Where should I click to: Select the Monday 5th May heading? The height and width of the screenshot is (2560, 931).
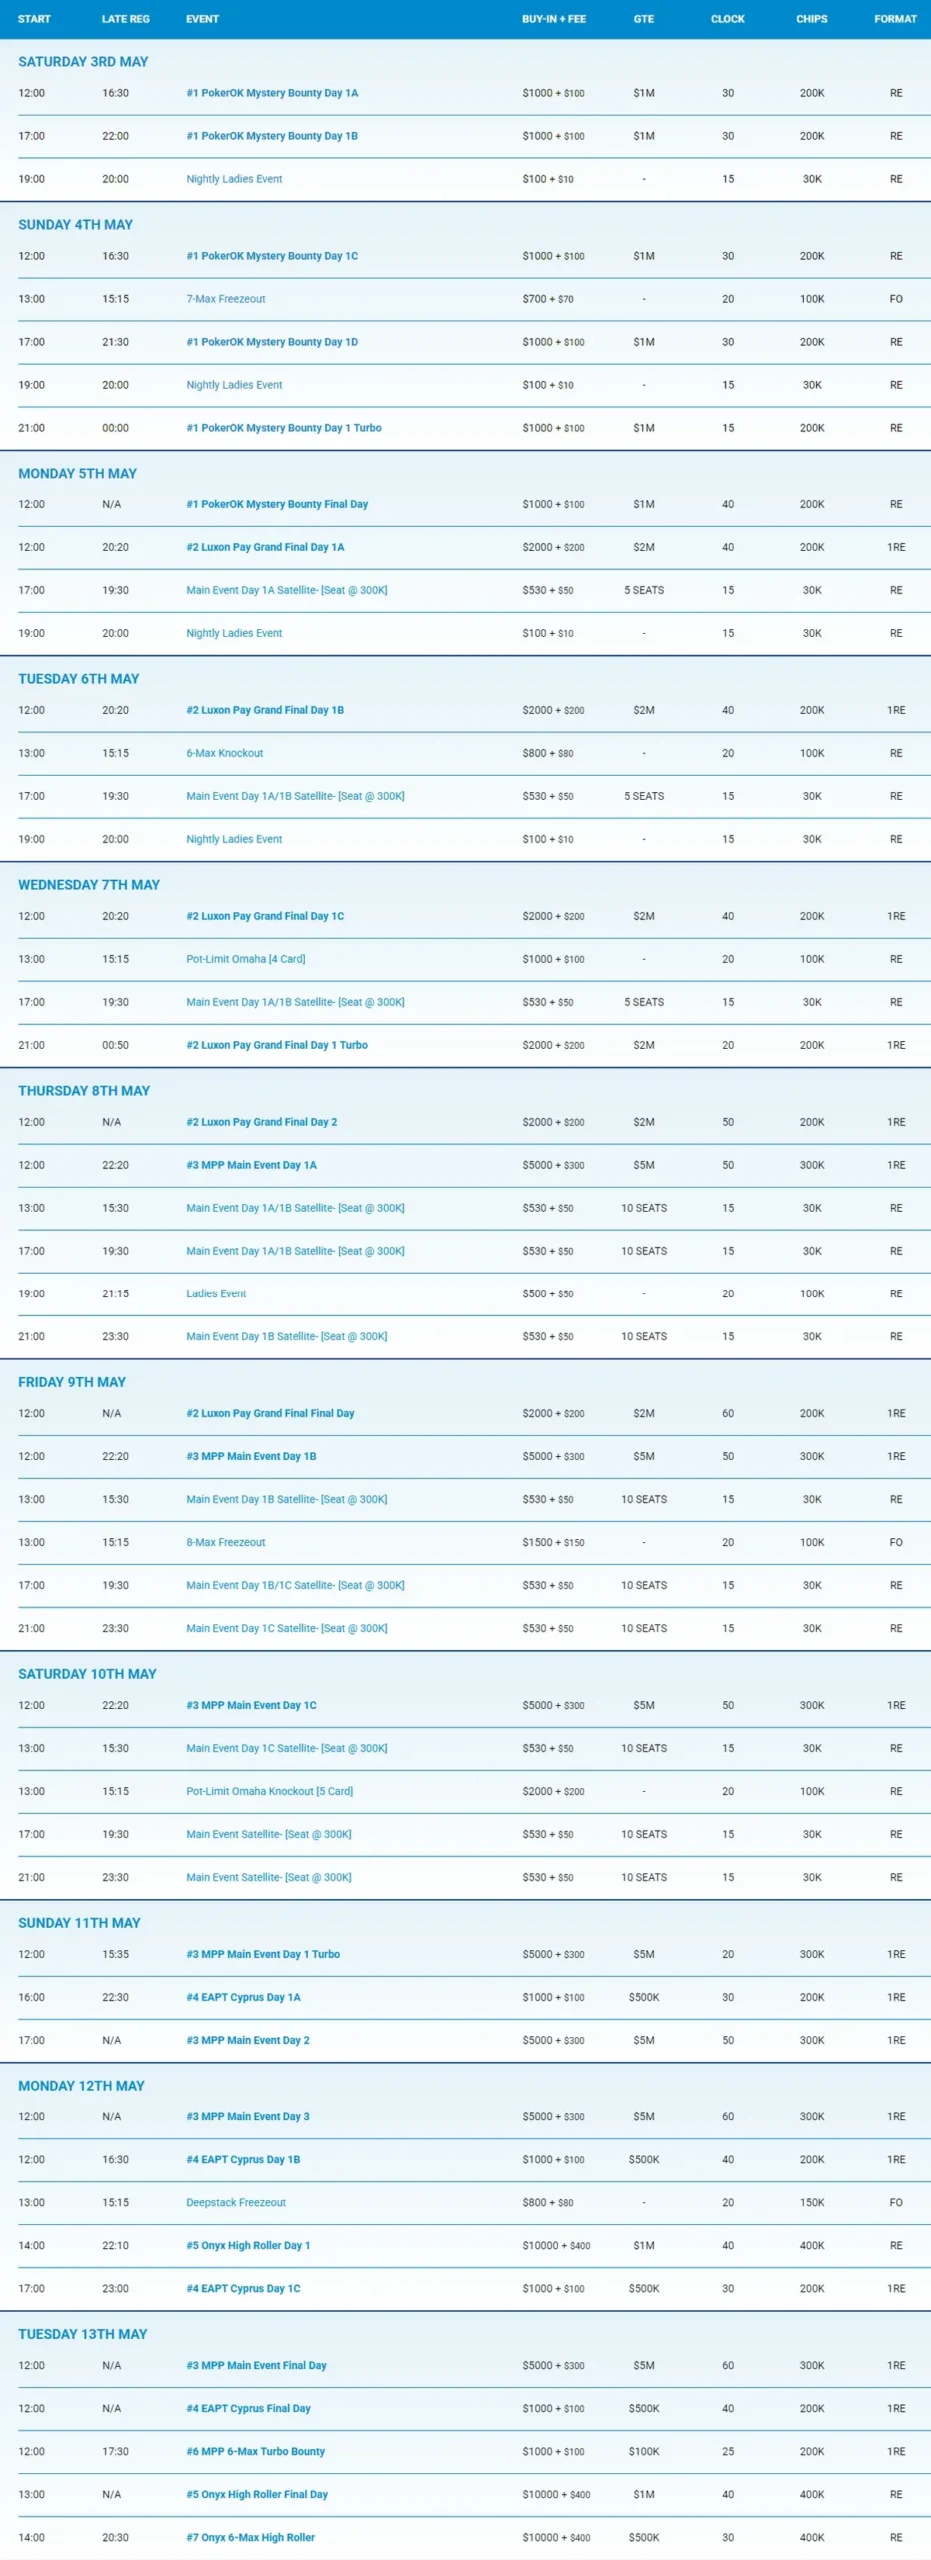(77, 474)
